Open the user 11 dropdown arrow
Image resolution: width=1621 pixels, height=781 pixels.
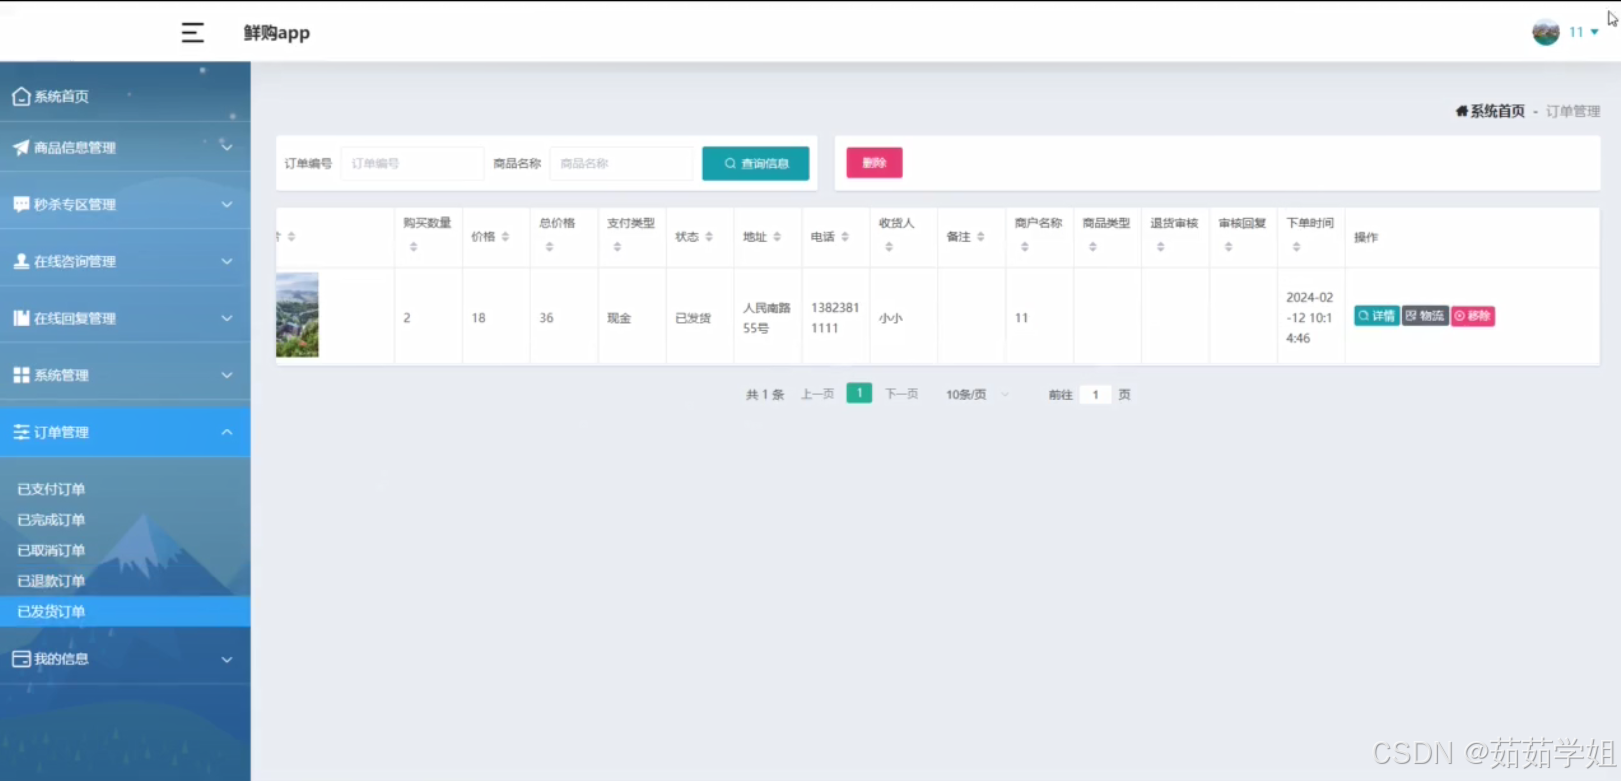[x=1594, y=32]
